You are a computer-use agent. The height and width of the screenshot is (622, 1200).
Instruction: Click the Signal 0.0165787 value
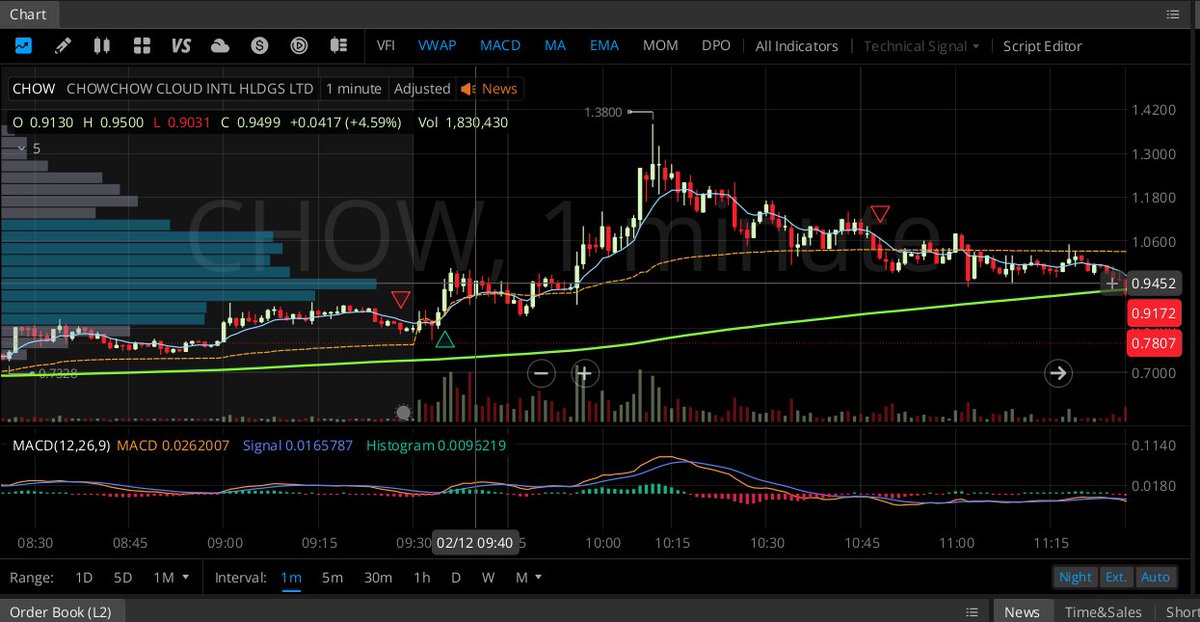pos(298,445)
